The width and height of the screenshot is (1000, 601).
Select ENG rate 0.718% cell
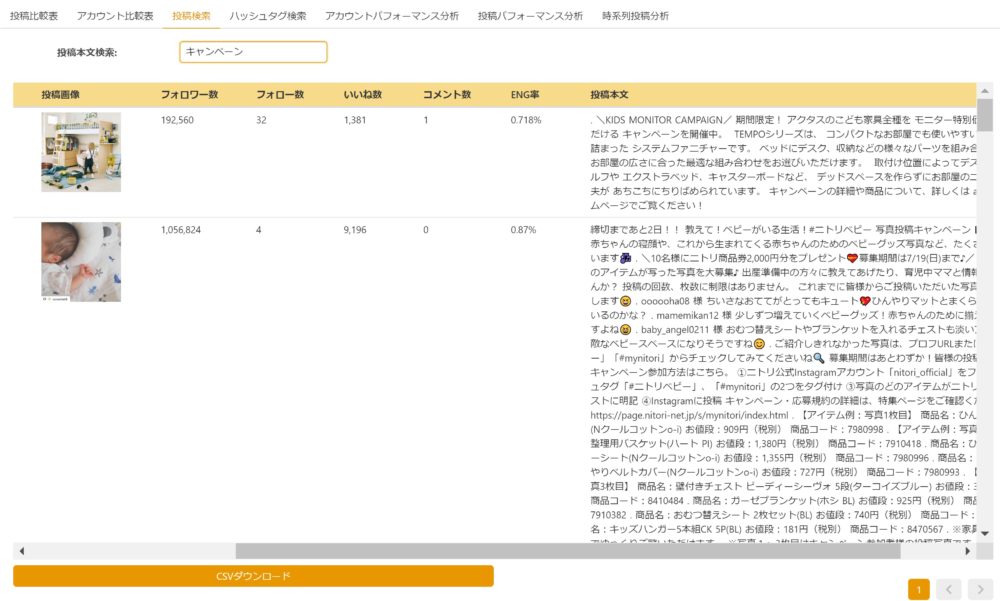pos(526,120)
